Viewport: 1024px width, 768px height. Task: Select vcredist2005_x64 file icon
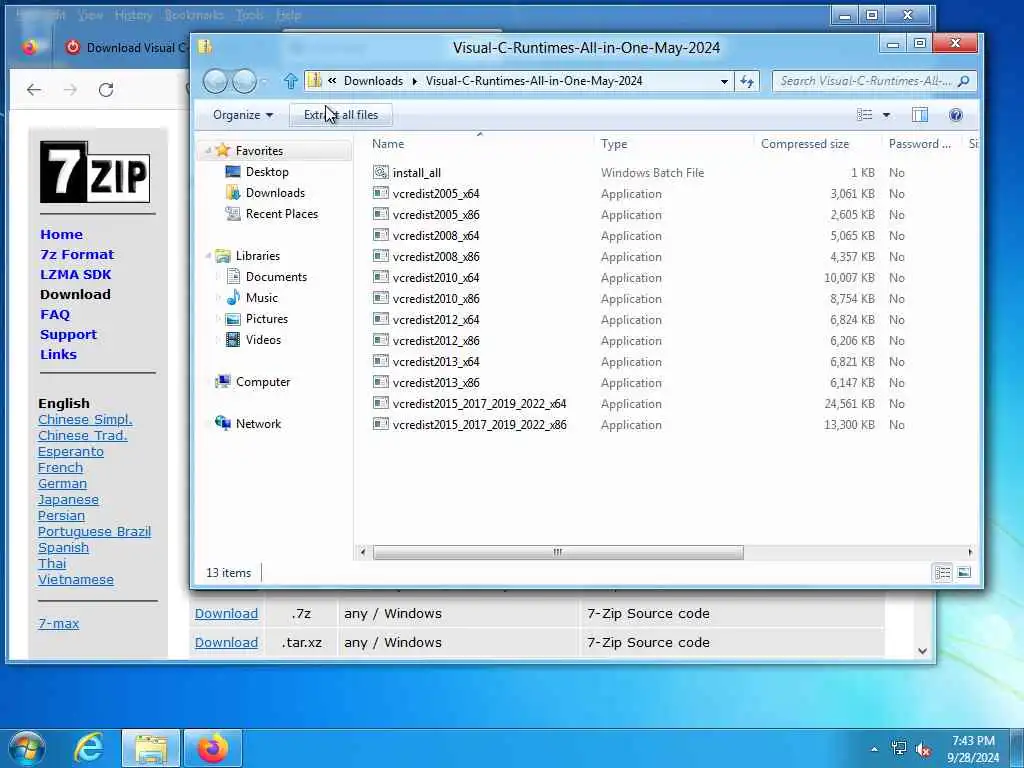(381, 193)
